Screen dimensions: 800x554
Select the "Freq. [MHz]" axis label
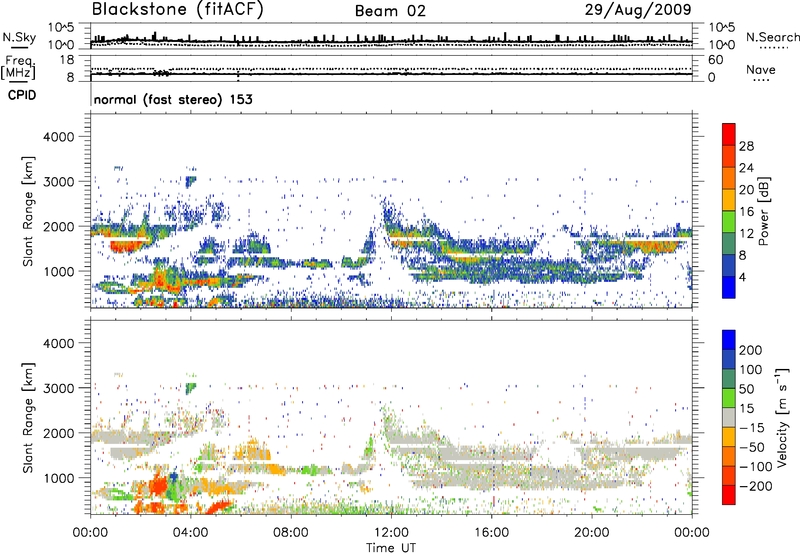click(18, 68)
